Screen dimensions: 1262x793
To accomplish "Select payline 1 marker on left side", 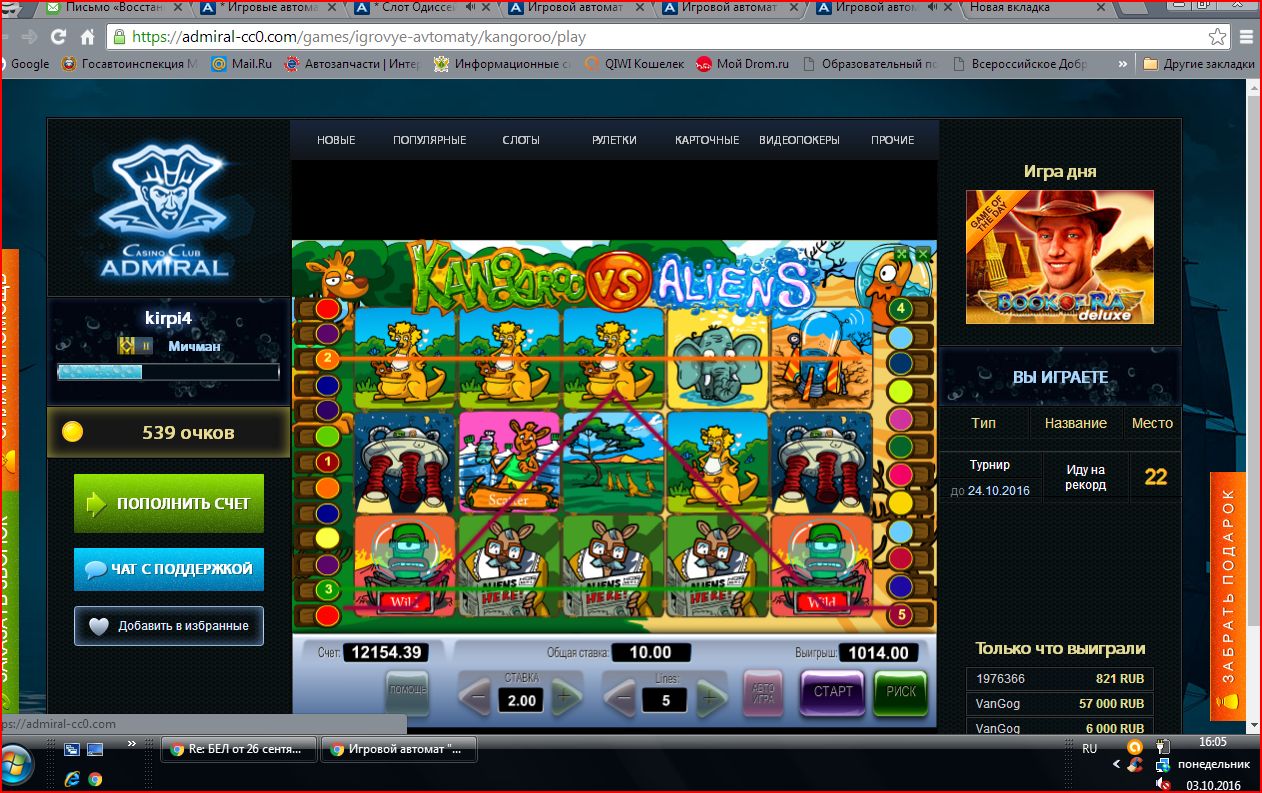I will [327, 462].
